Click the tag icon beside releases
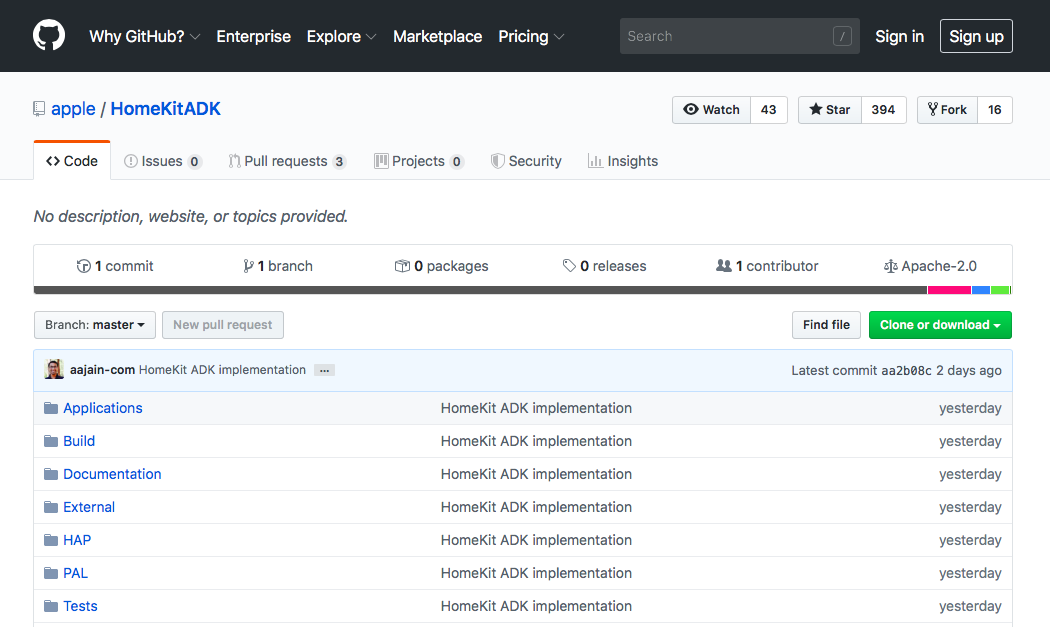This screenshot has width=1050, height=627. pos(569,266)
